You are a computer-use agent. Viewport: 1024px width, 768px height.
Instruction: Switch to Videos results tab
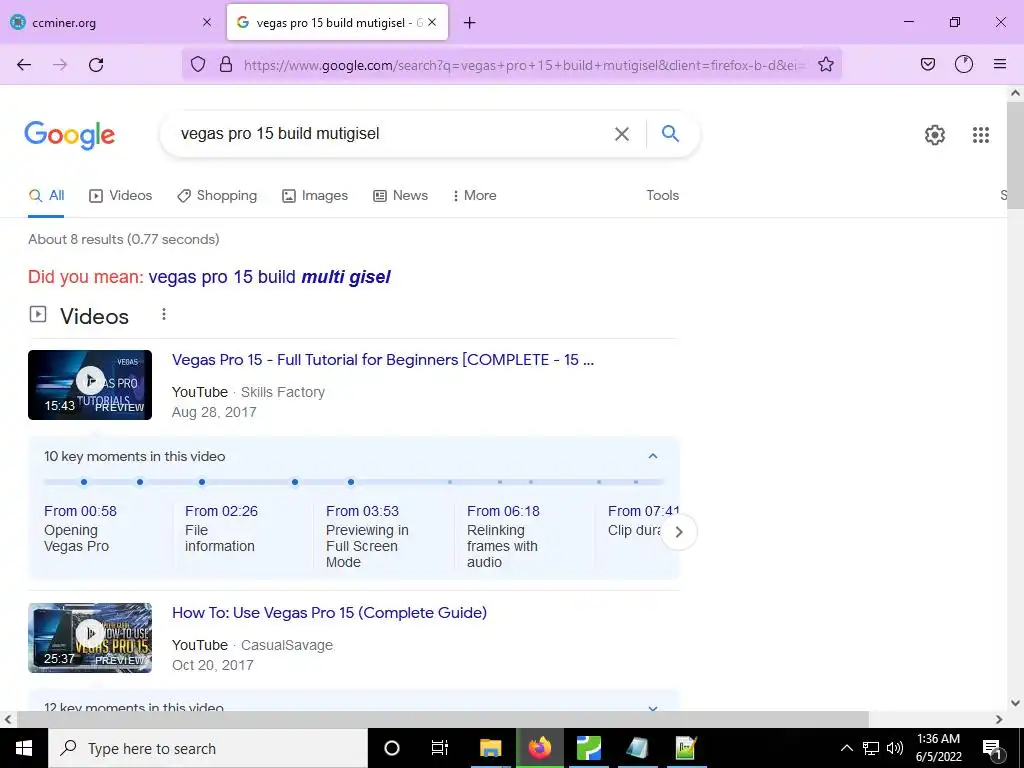click(x=121, y=196)
